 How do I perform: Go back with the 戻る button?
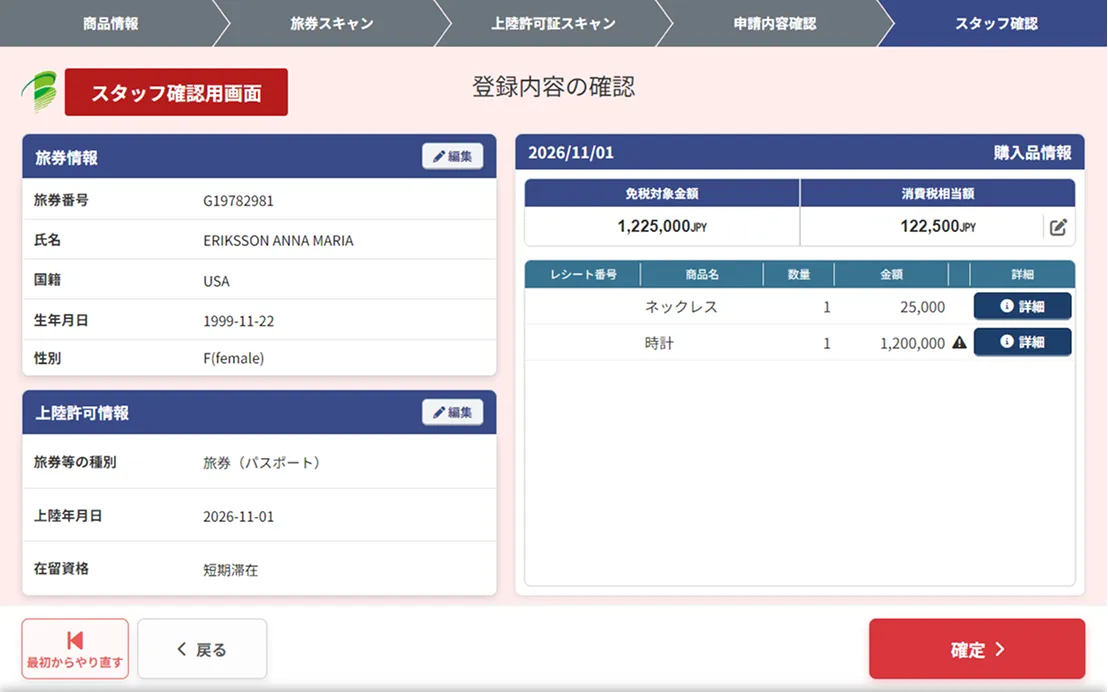tap(202, 649)
